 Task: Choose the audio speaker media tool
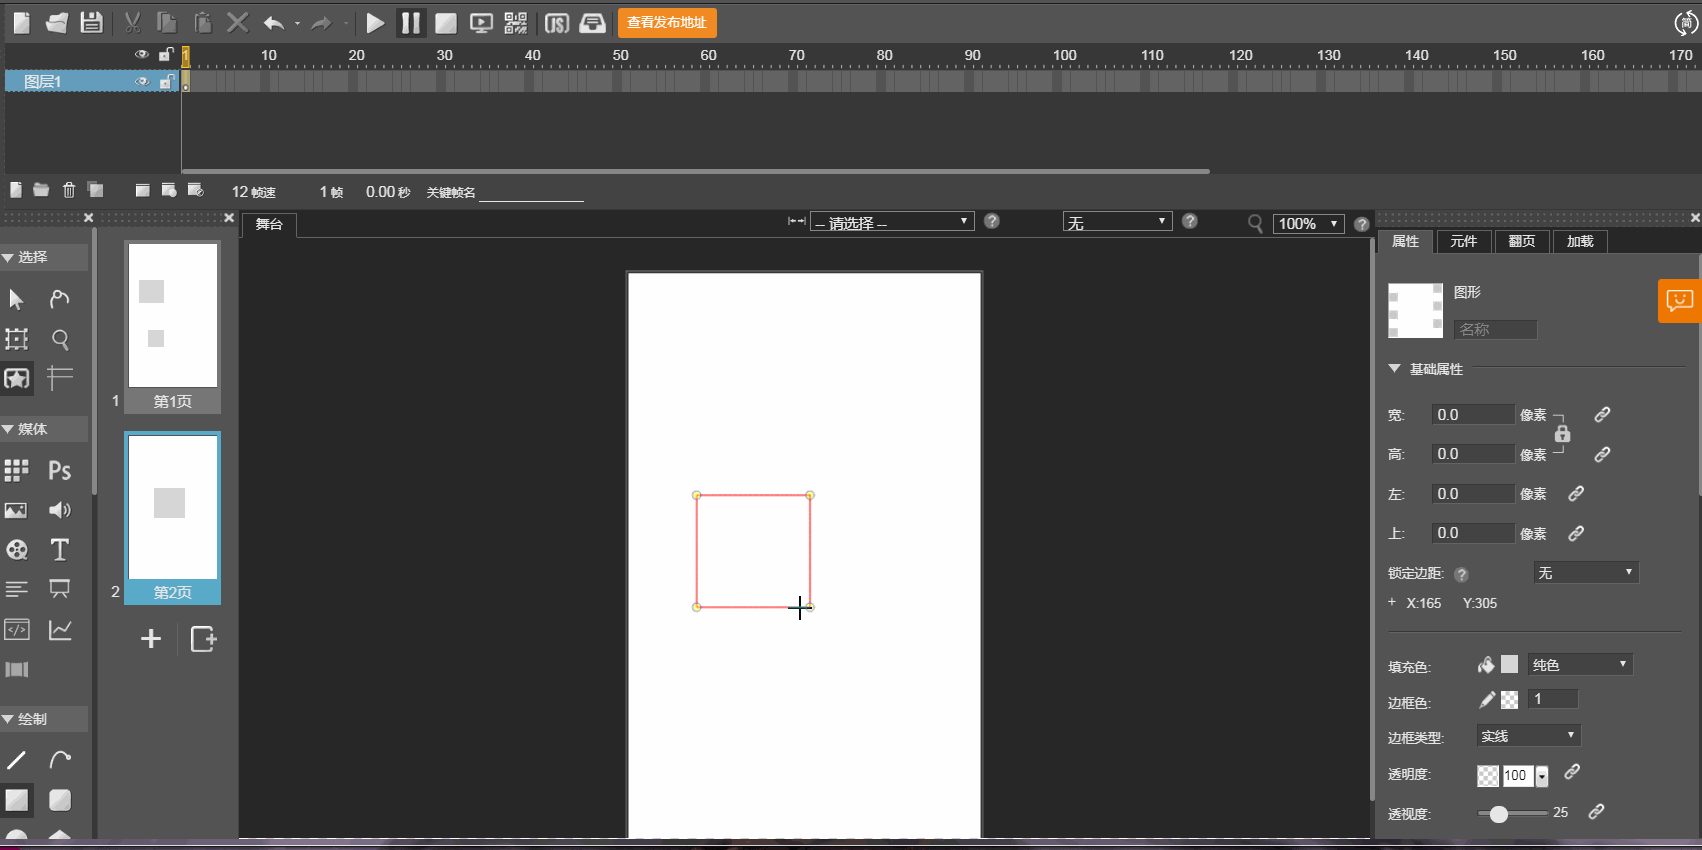coord(60,510)
